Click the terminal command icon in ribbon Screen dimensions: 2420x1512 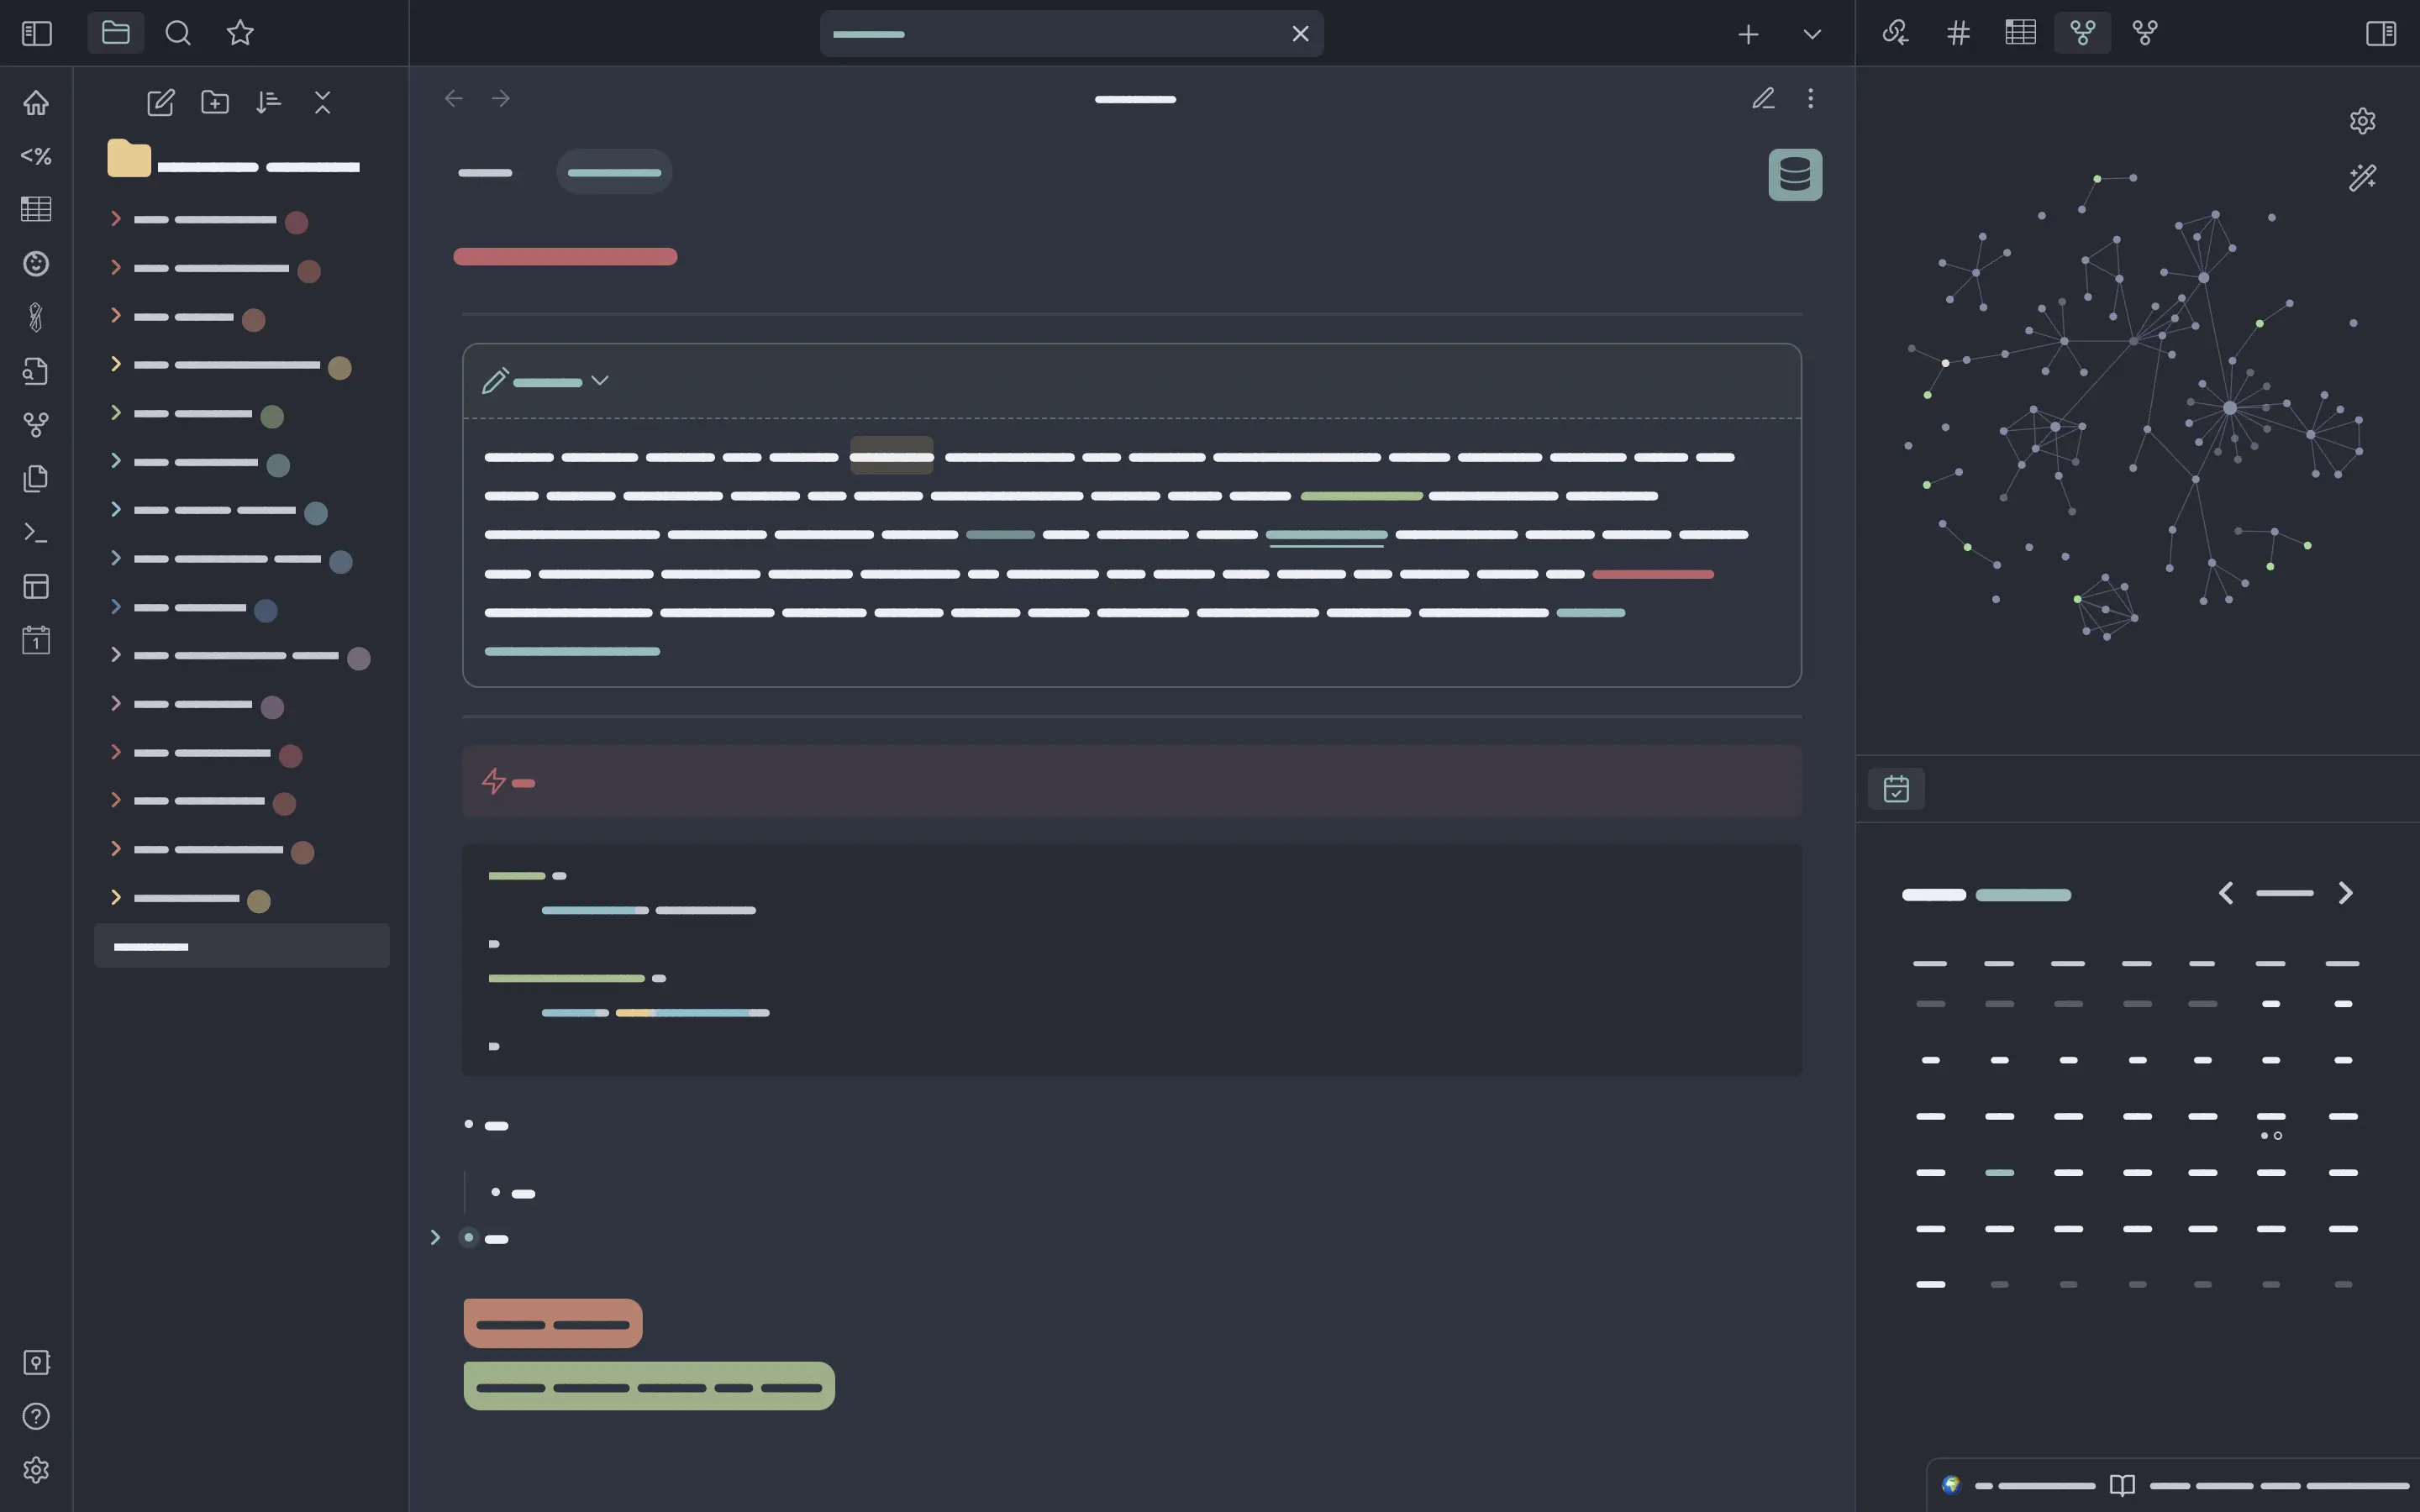click(x=36, y=533)
